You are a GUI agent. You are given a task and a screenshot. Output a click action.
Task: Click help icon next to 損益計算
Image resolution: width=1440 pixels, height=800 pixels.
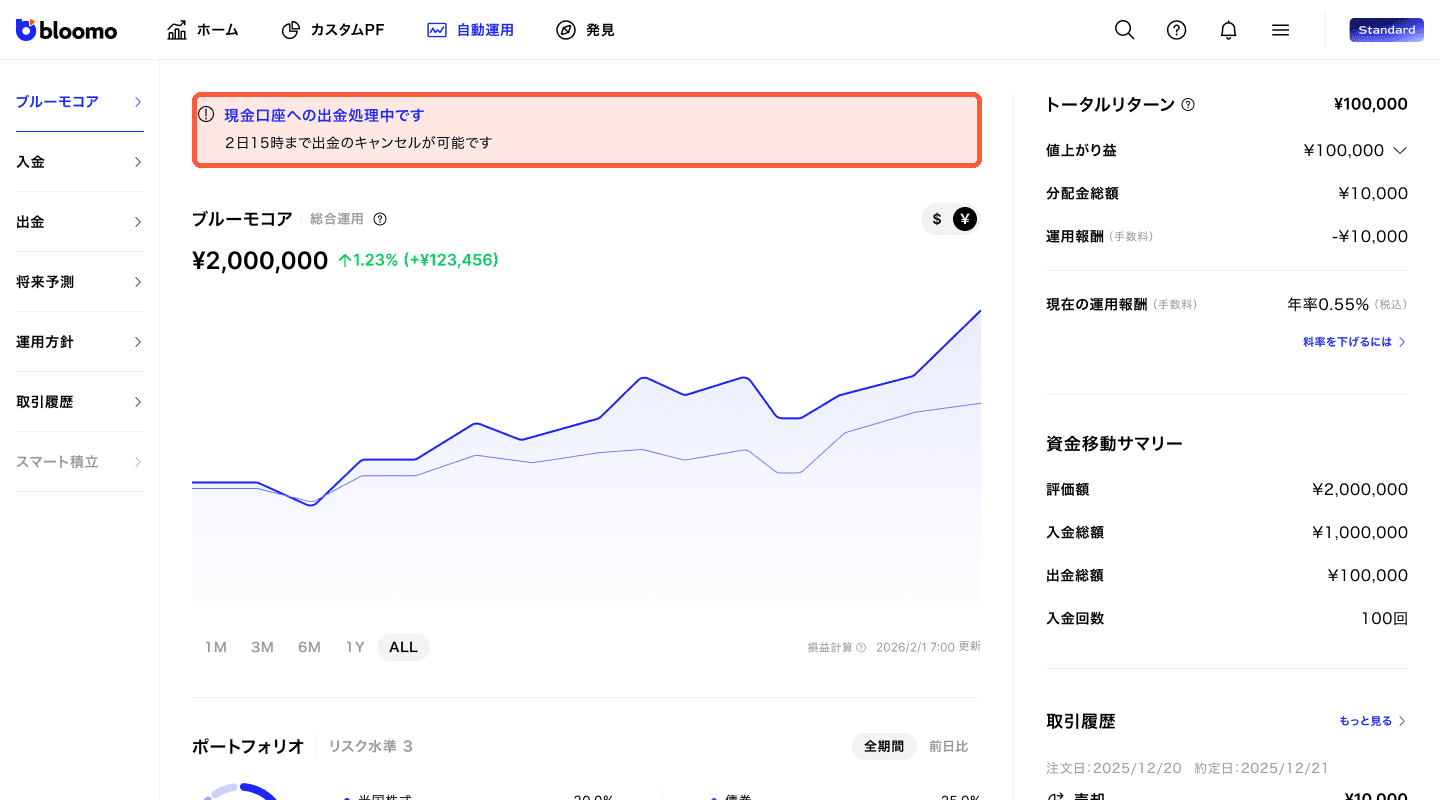tap(861, 648)
